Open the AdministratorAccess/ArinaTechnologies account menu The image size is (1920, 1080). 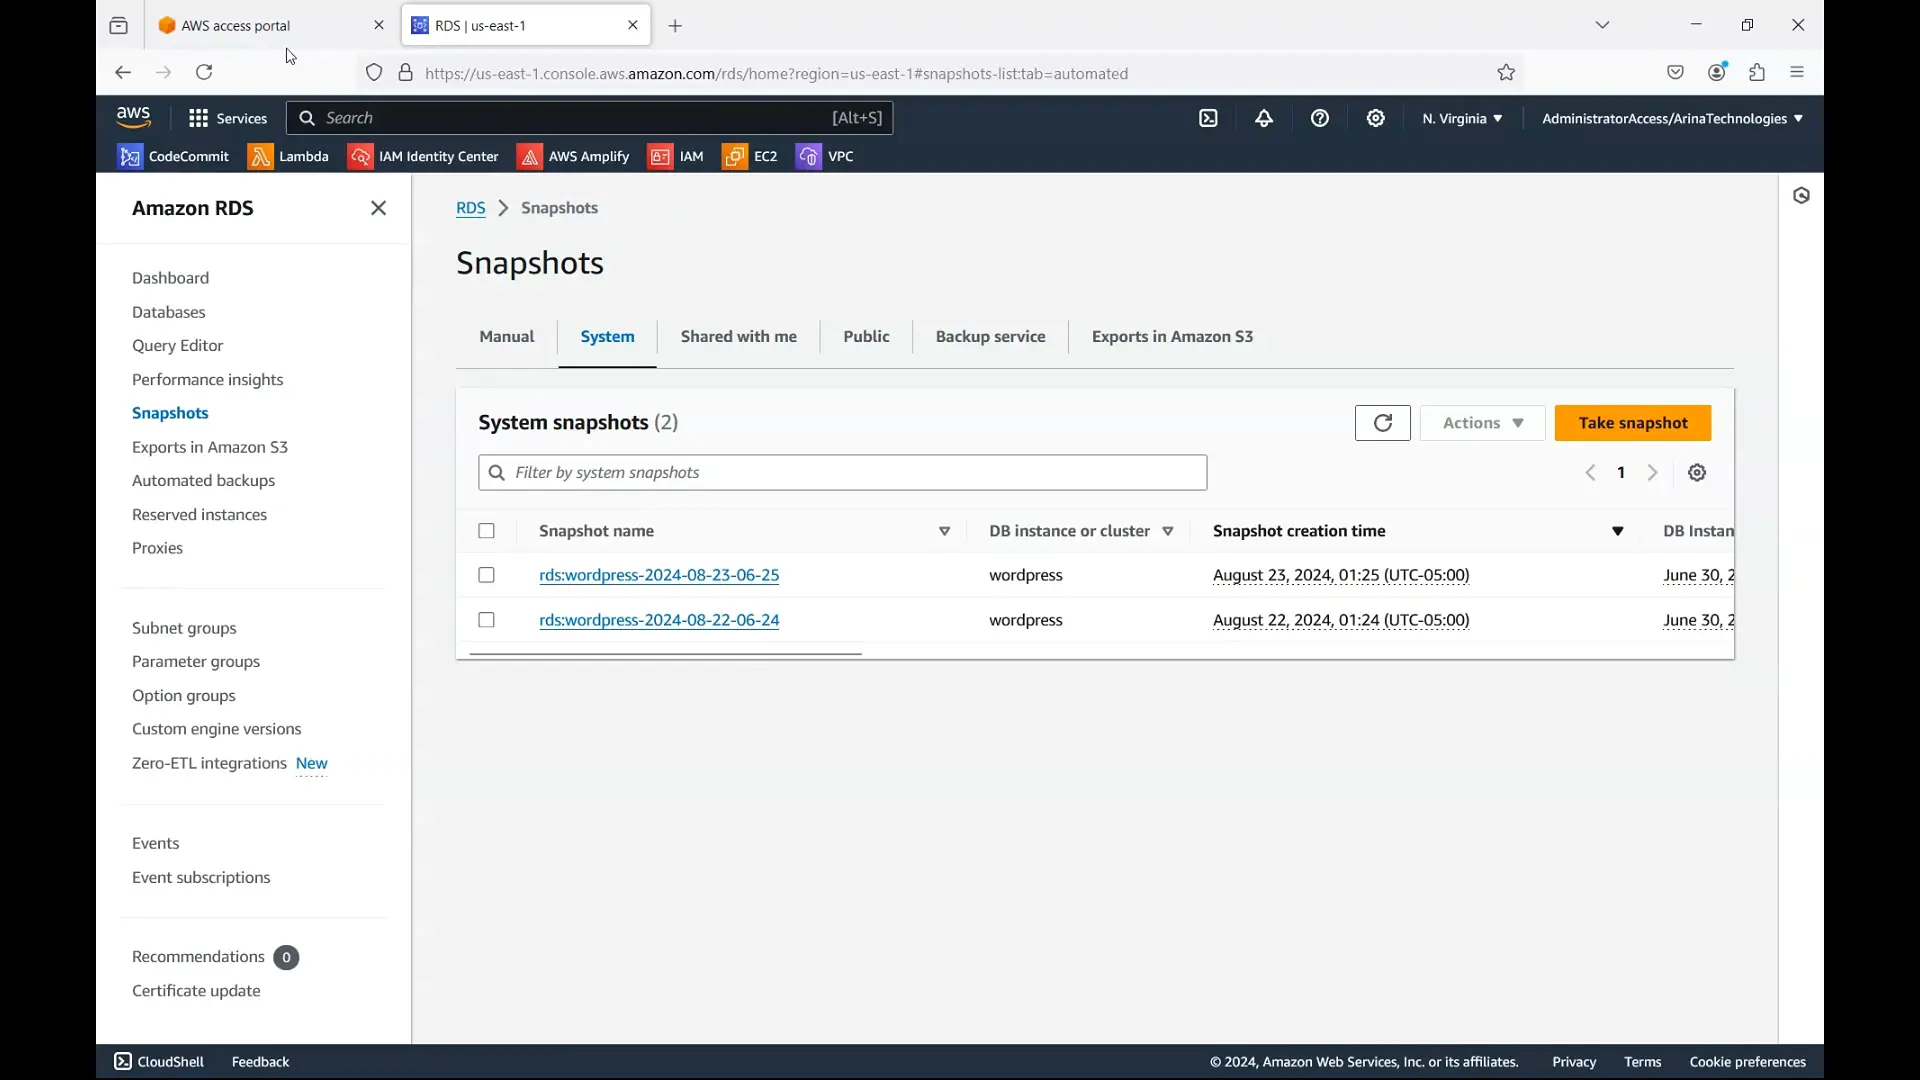[x=1671, y=118]
